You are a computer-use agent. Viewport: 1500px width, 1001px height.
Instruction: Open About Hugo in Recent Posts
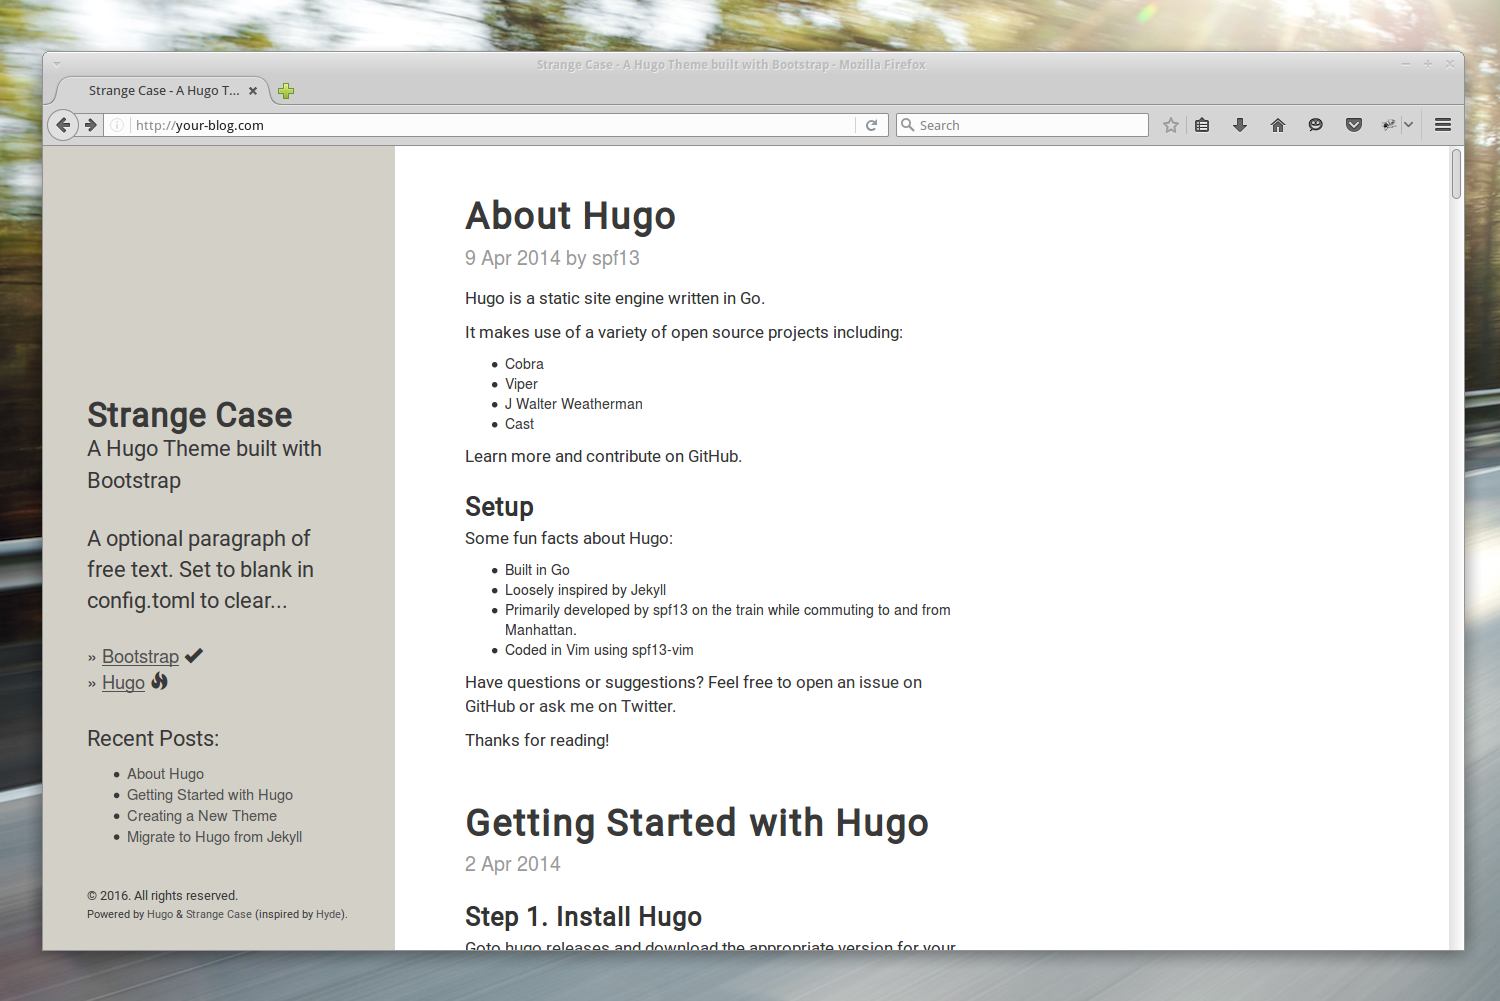[x=165, y=774]
